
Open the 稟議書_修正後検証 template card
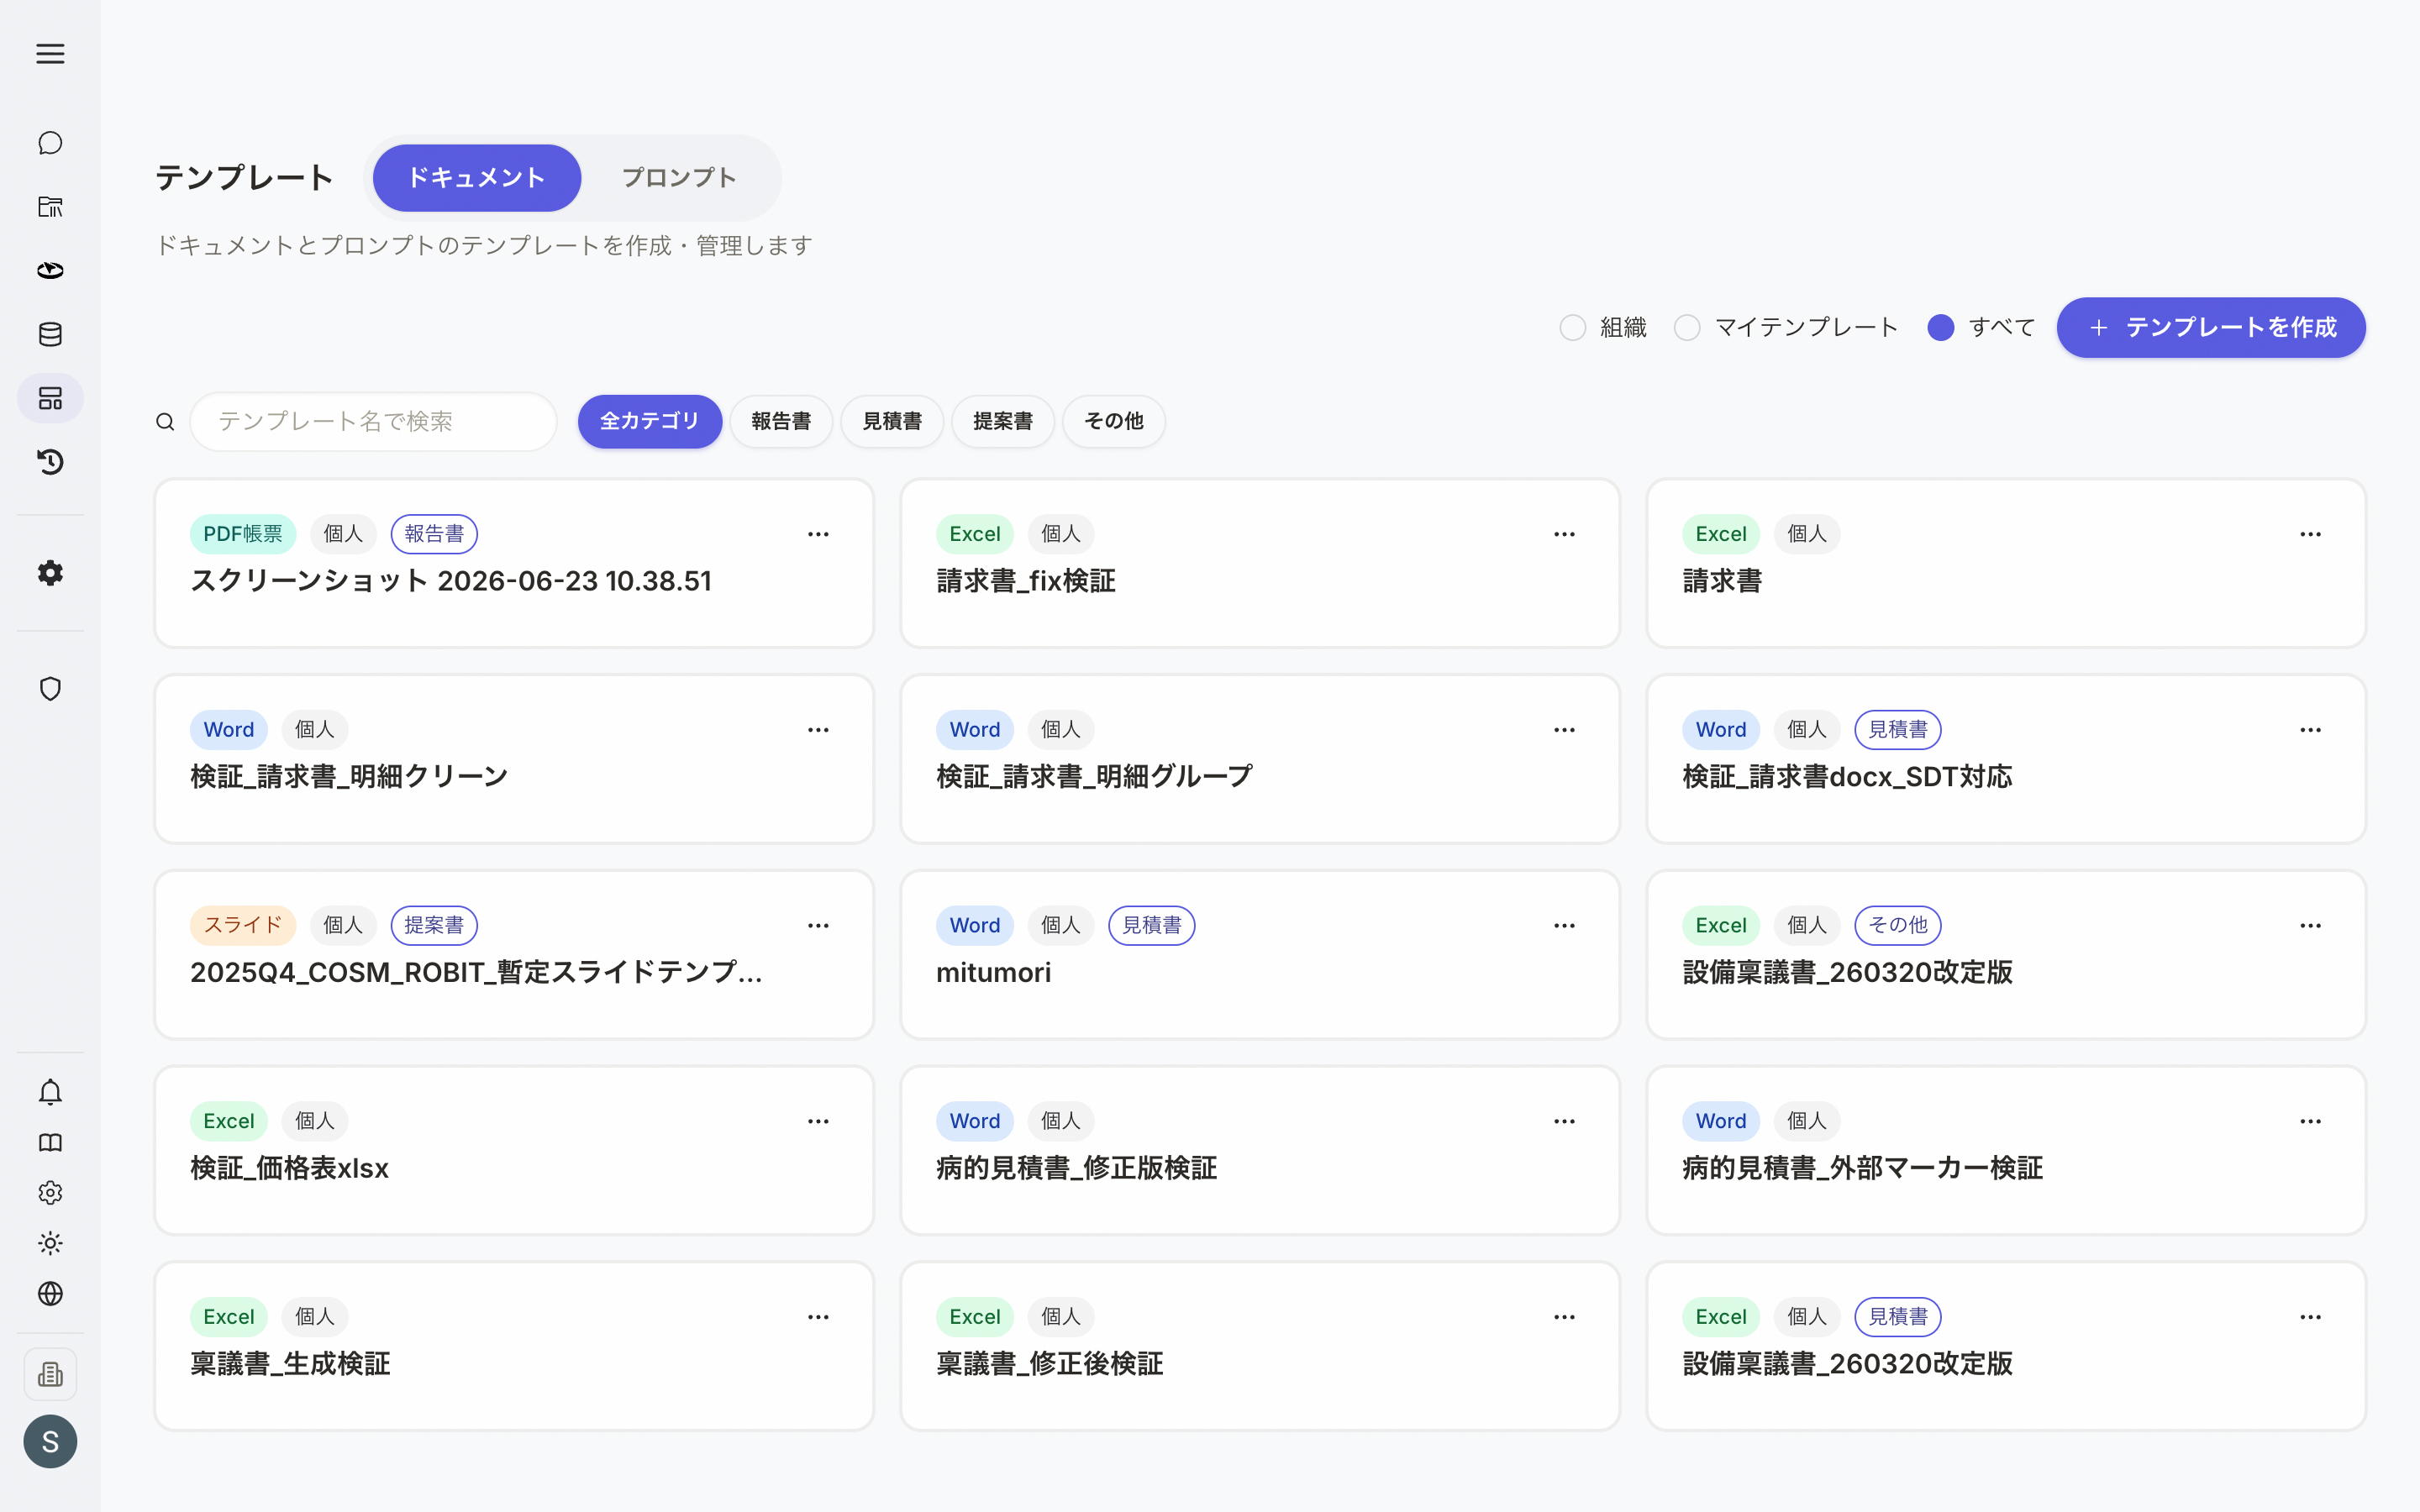(1260, 1346)
